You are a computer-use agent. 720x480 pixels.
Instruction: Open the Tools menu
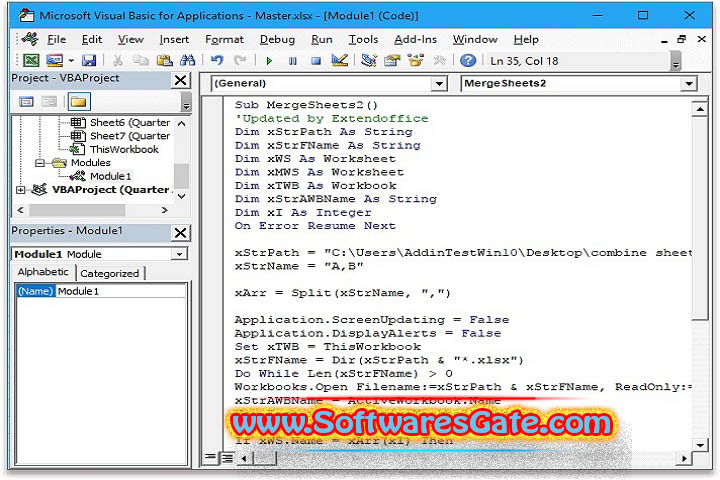click(363, 40)
